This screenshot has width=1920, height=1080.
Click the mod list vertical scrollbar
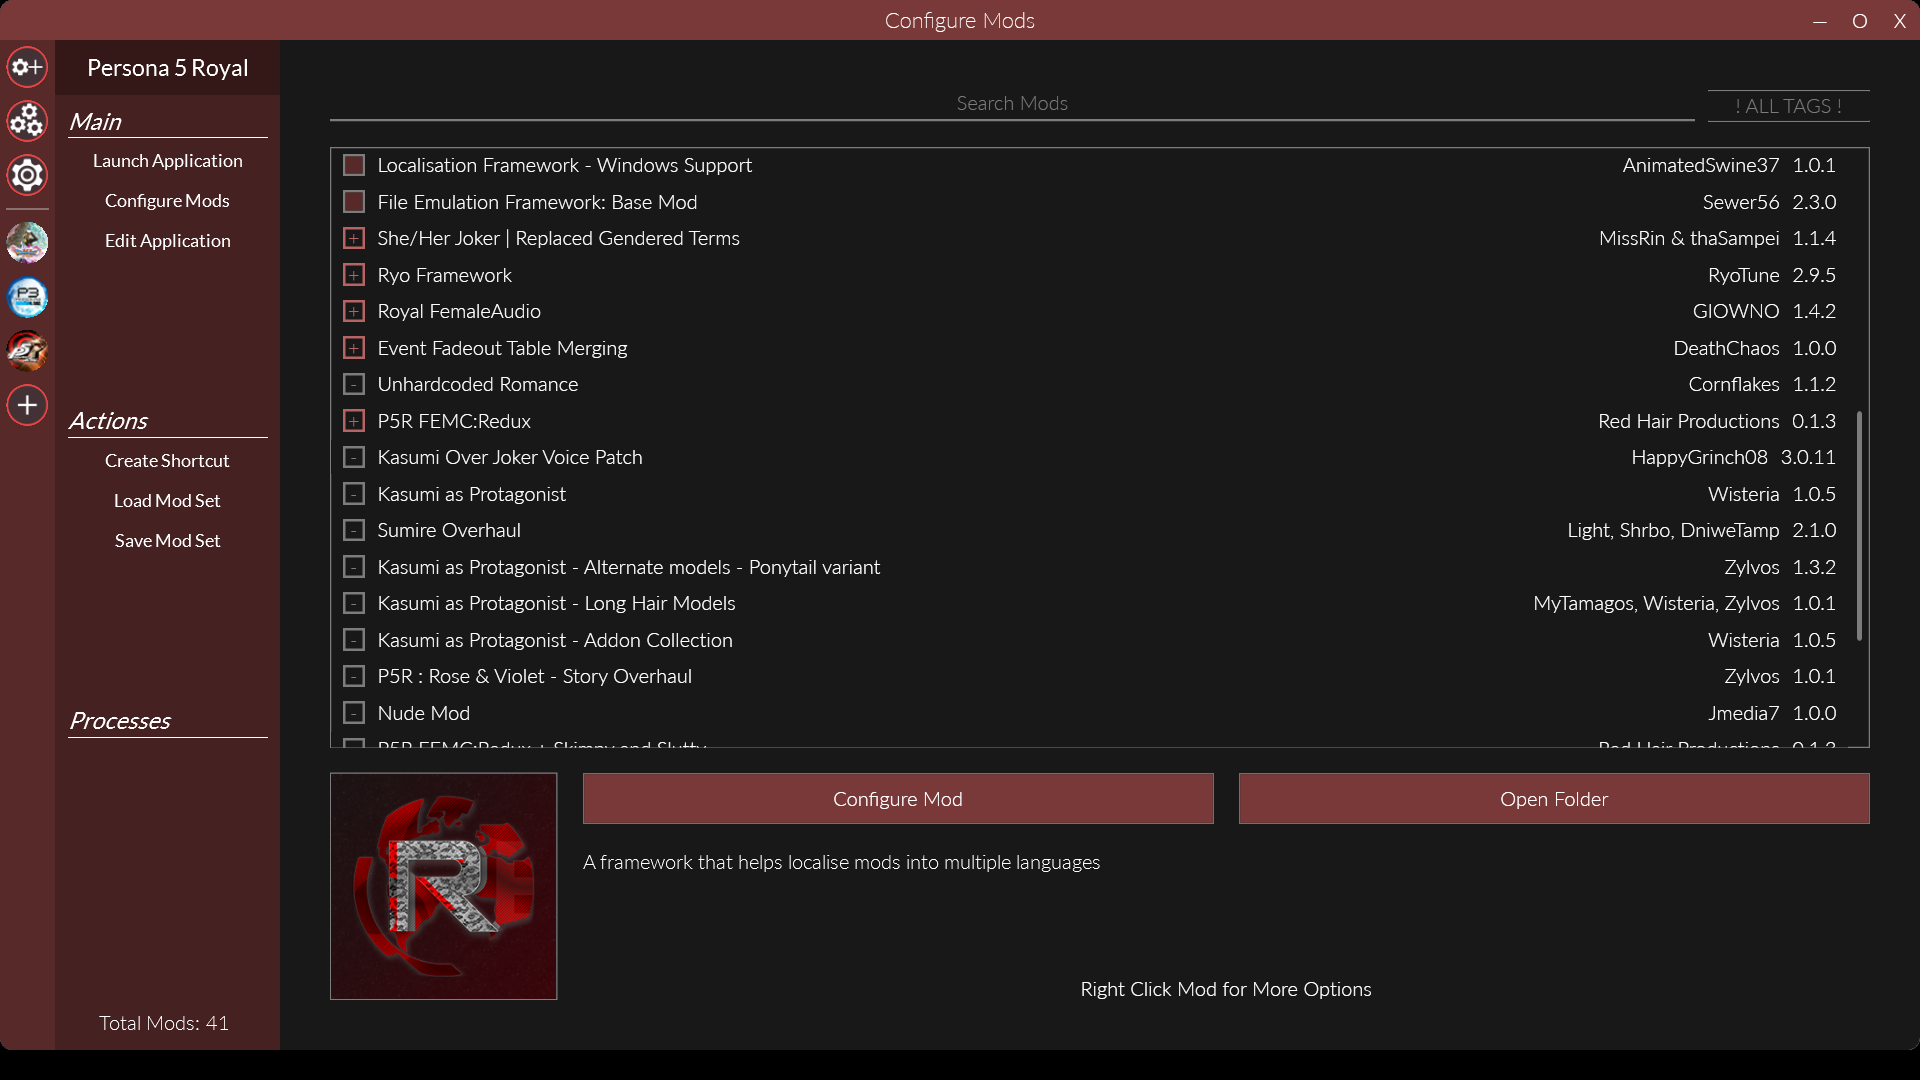1860,525
